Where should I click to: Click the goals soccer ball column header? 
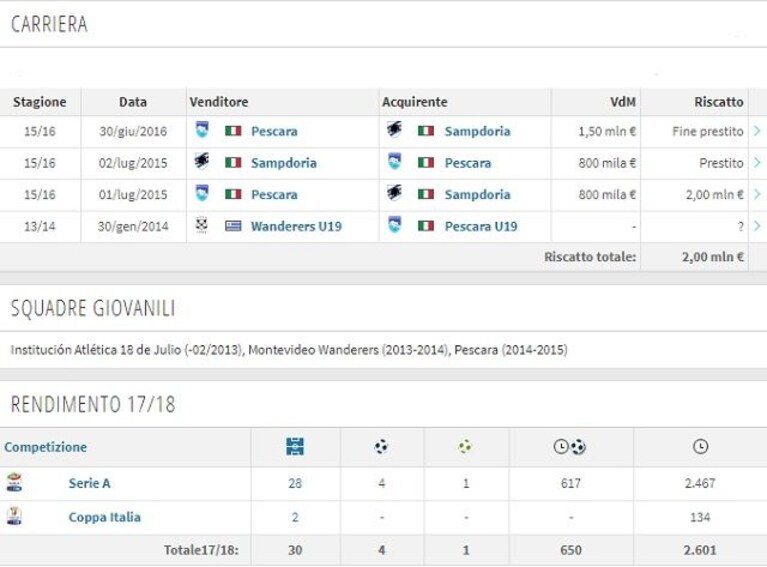pos(381,446)
